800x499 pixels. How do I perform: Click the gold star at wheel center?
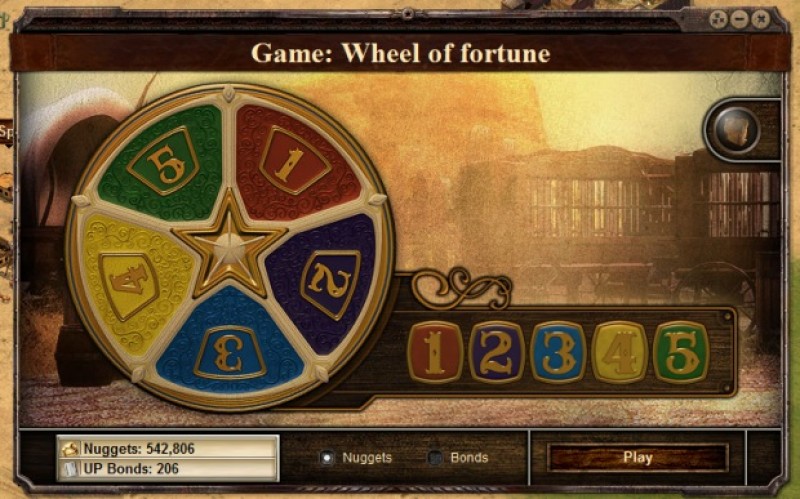[x=230, y=244]
